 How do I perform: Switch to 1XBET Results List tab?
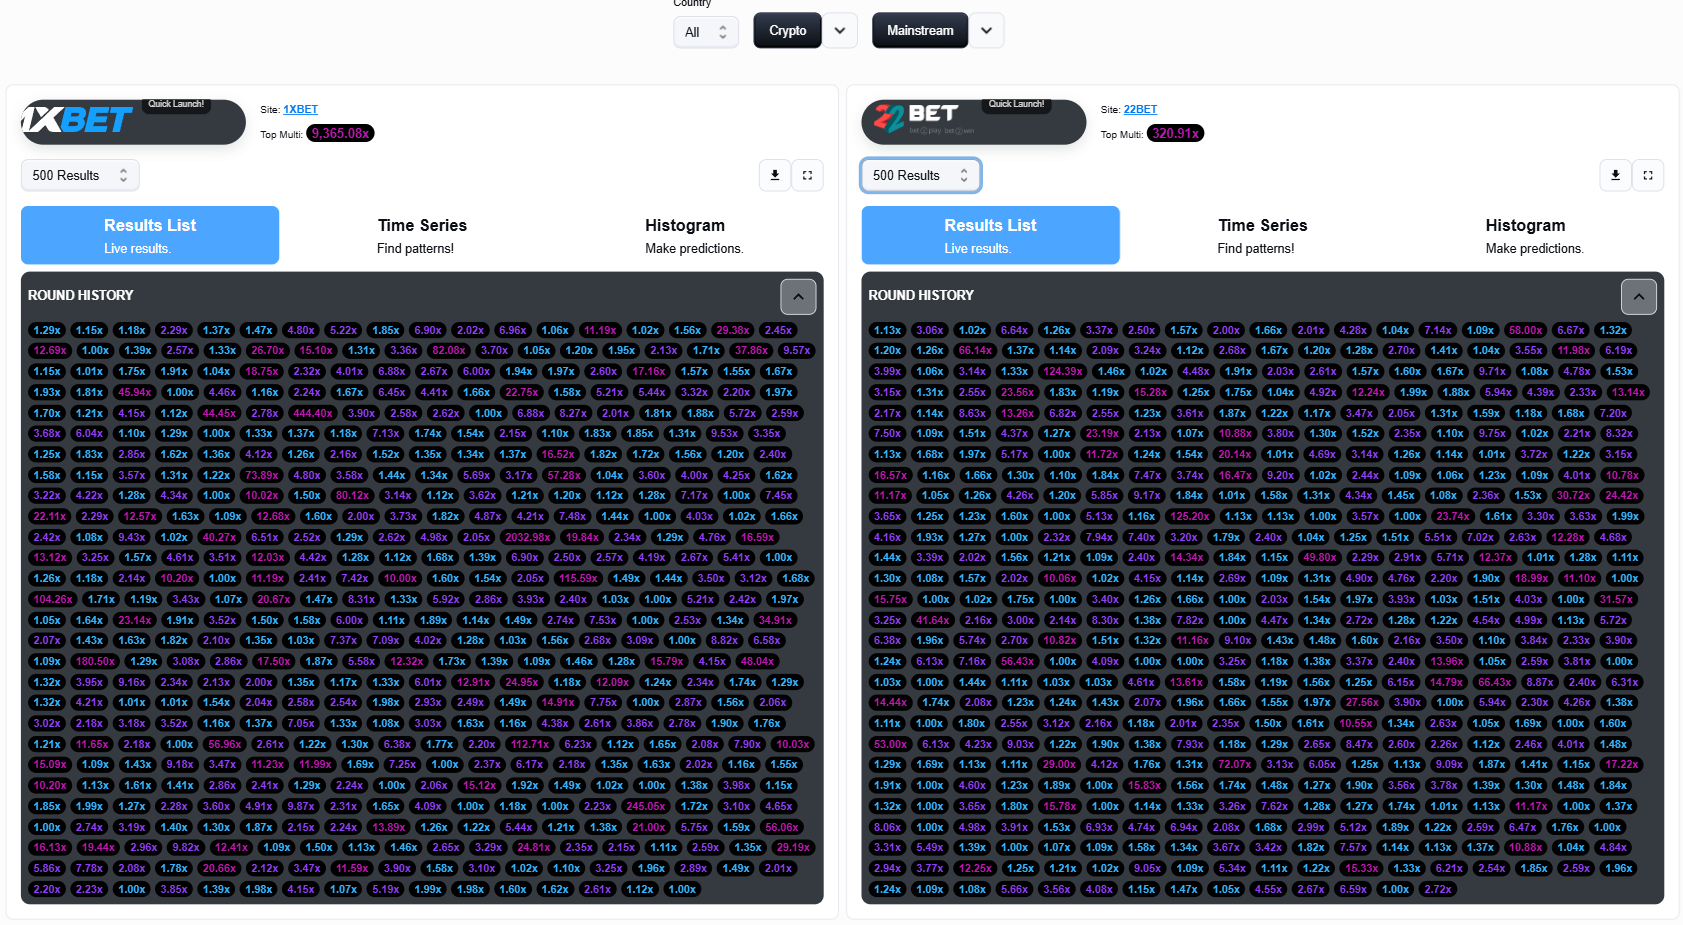click(x=150, y=235)
